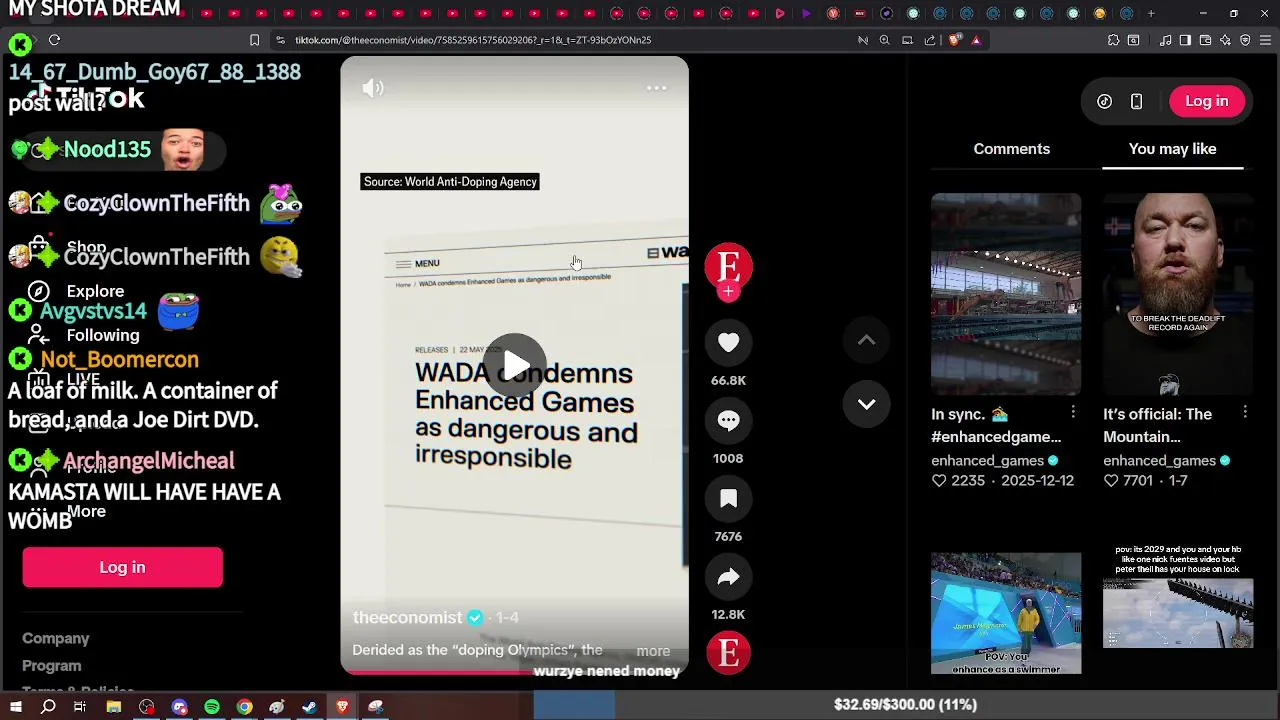Image resolution: width=1280 pixels, height=720 pixels.
Task: Open comments via the speech bubble icon
Action: (728, 421)
